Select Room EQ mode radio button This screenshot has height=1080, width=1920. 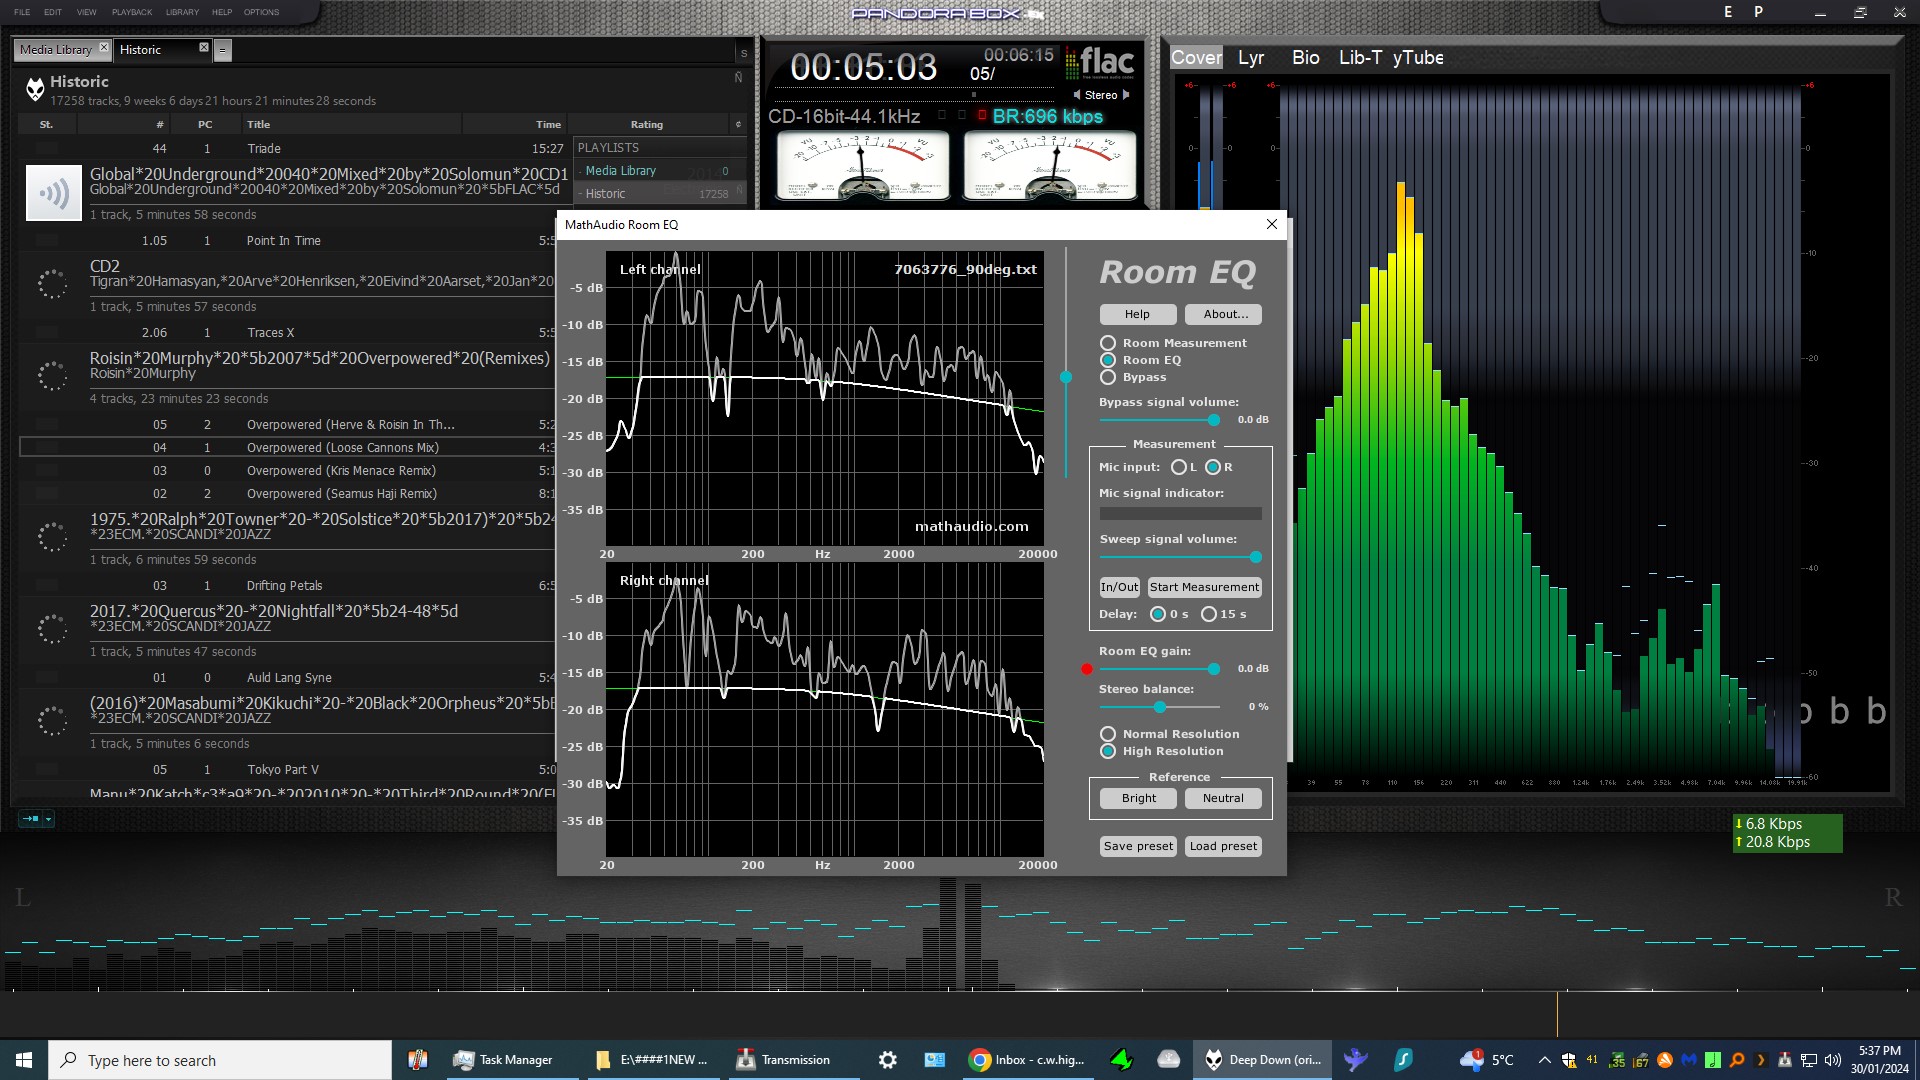(1108, 360)
